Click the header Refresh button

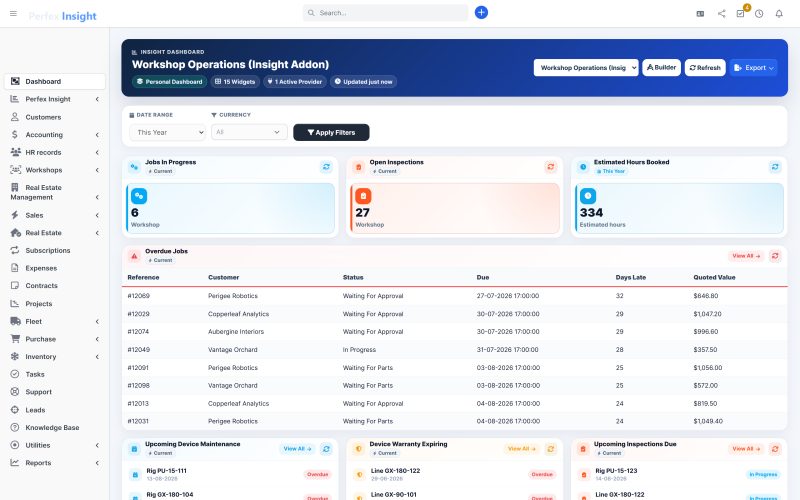tap(705, 67)
